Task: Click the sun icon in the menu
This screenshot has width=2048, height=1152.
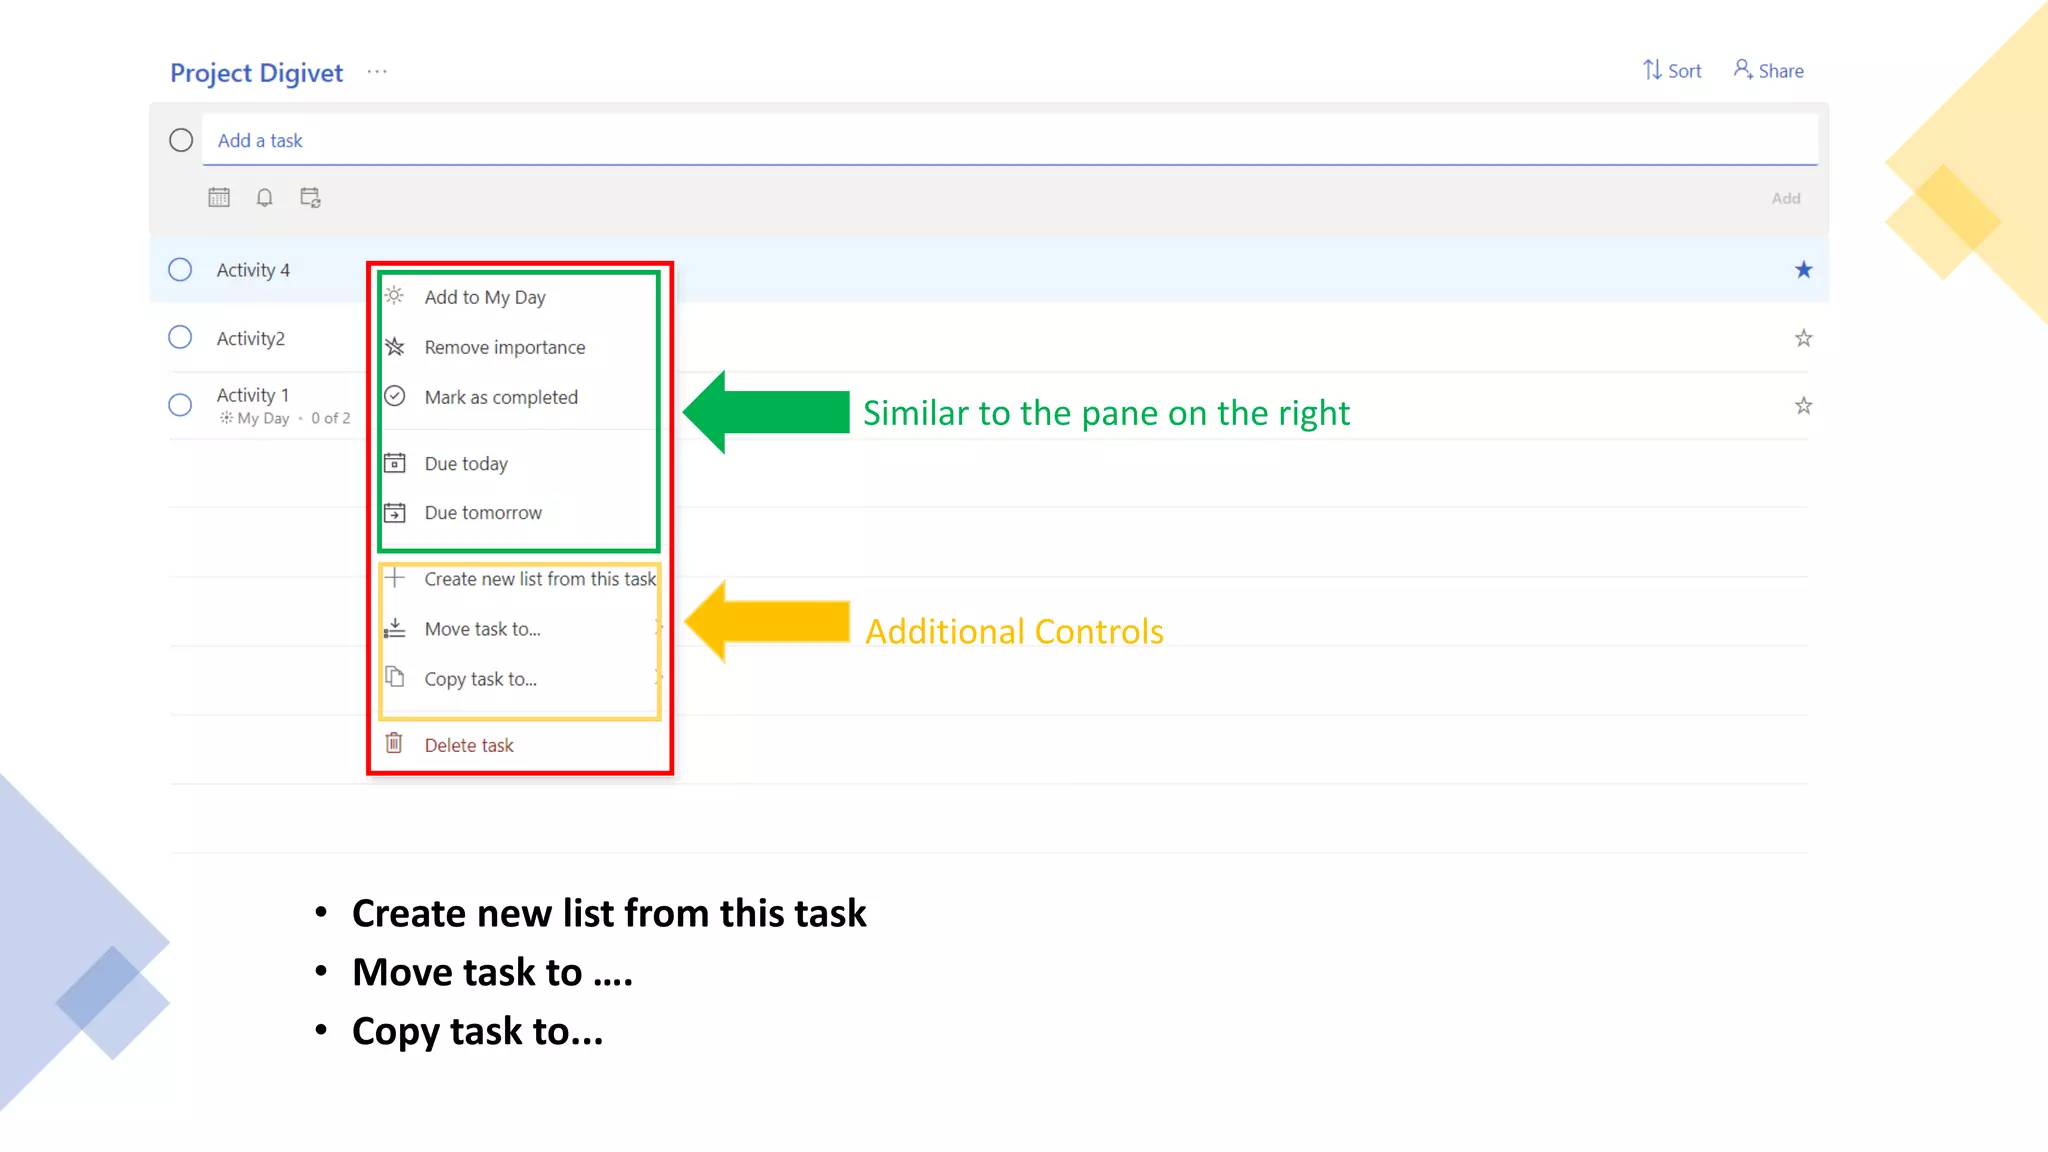Action: 395,296
